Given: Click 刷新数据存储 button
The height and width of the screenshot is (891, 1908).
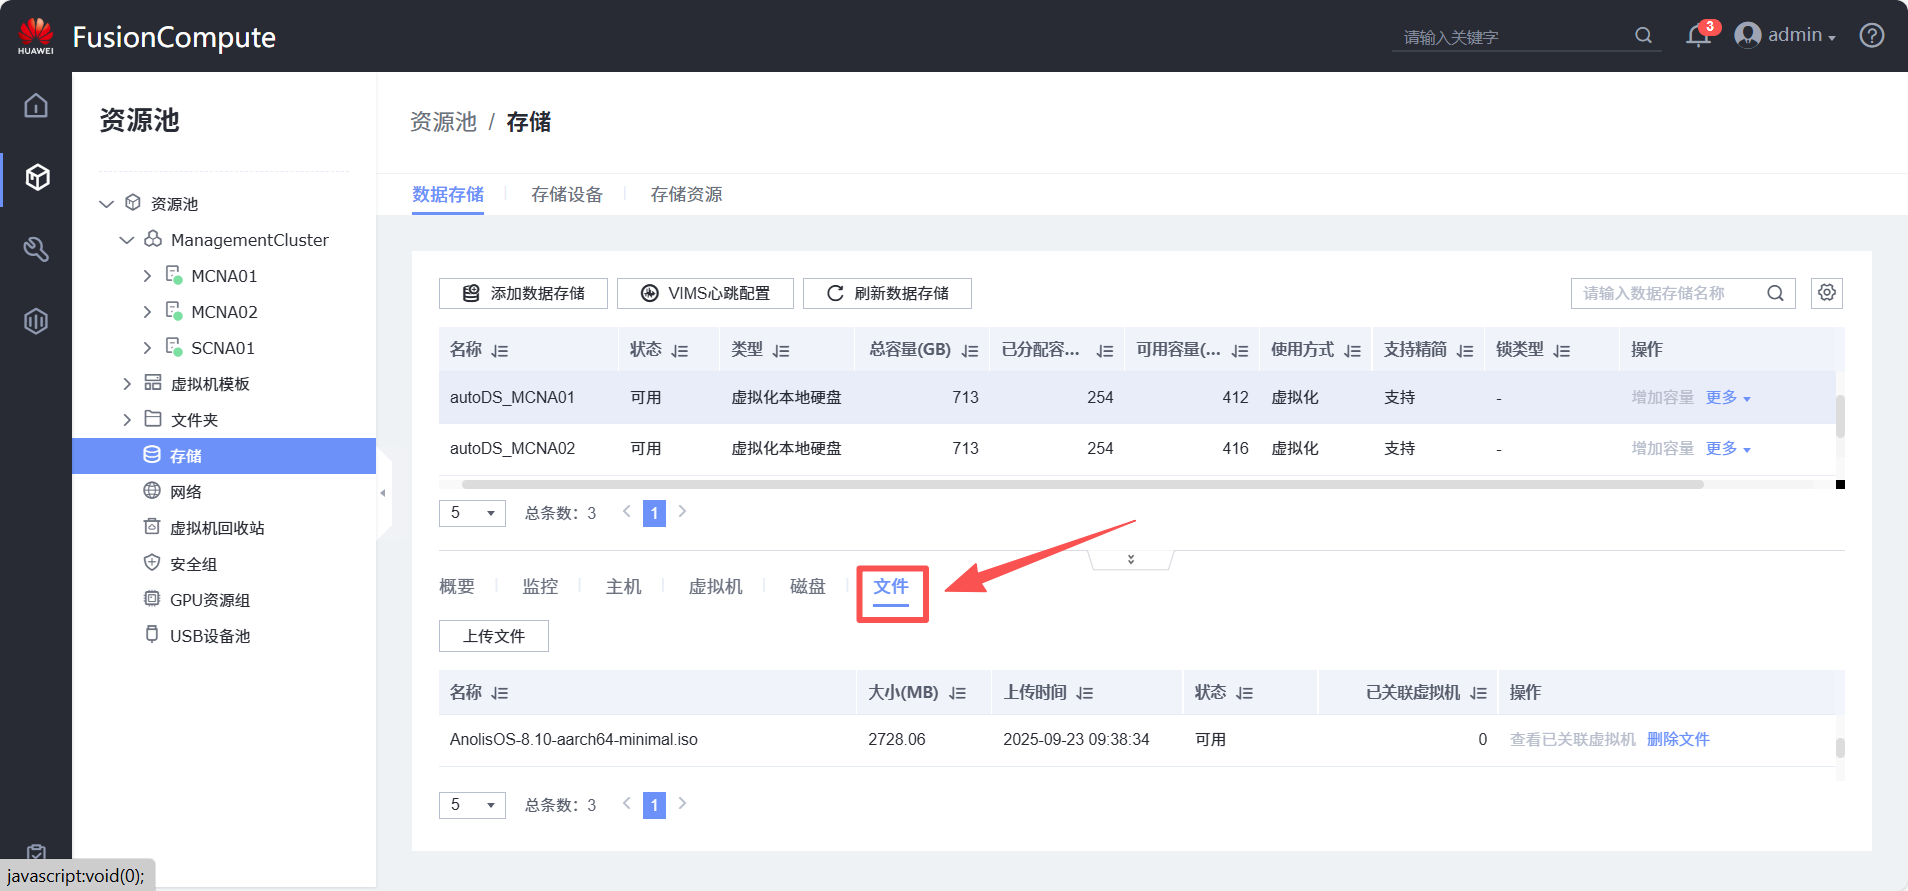Looking at the screenshot, I should [887, 293].
